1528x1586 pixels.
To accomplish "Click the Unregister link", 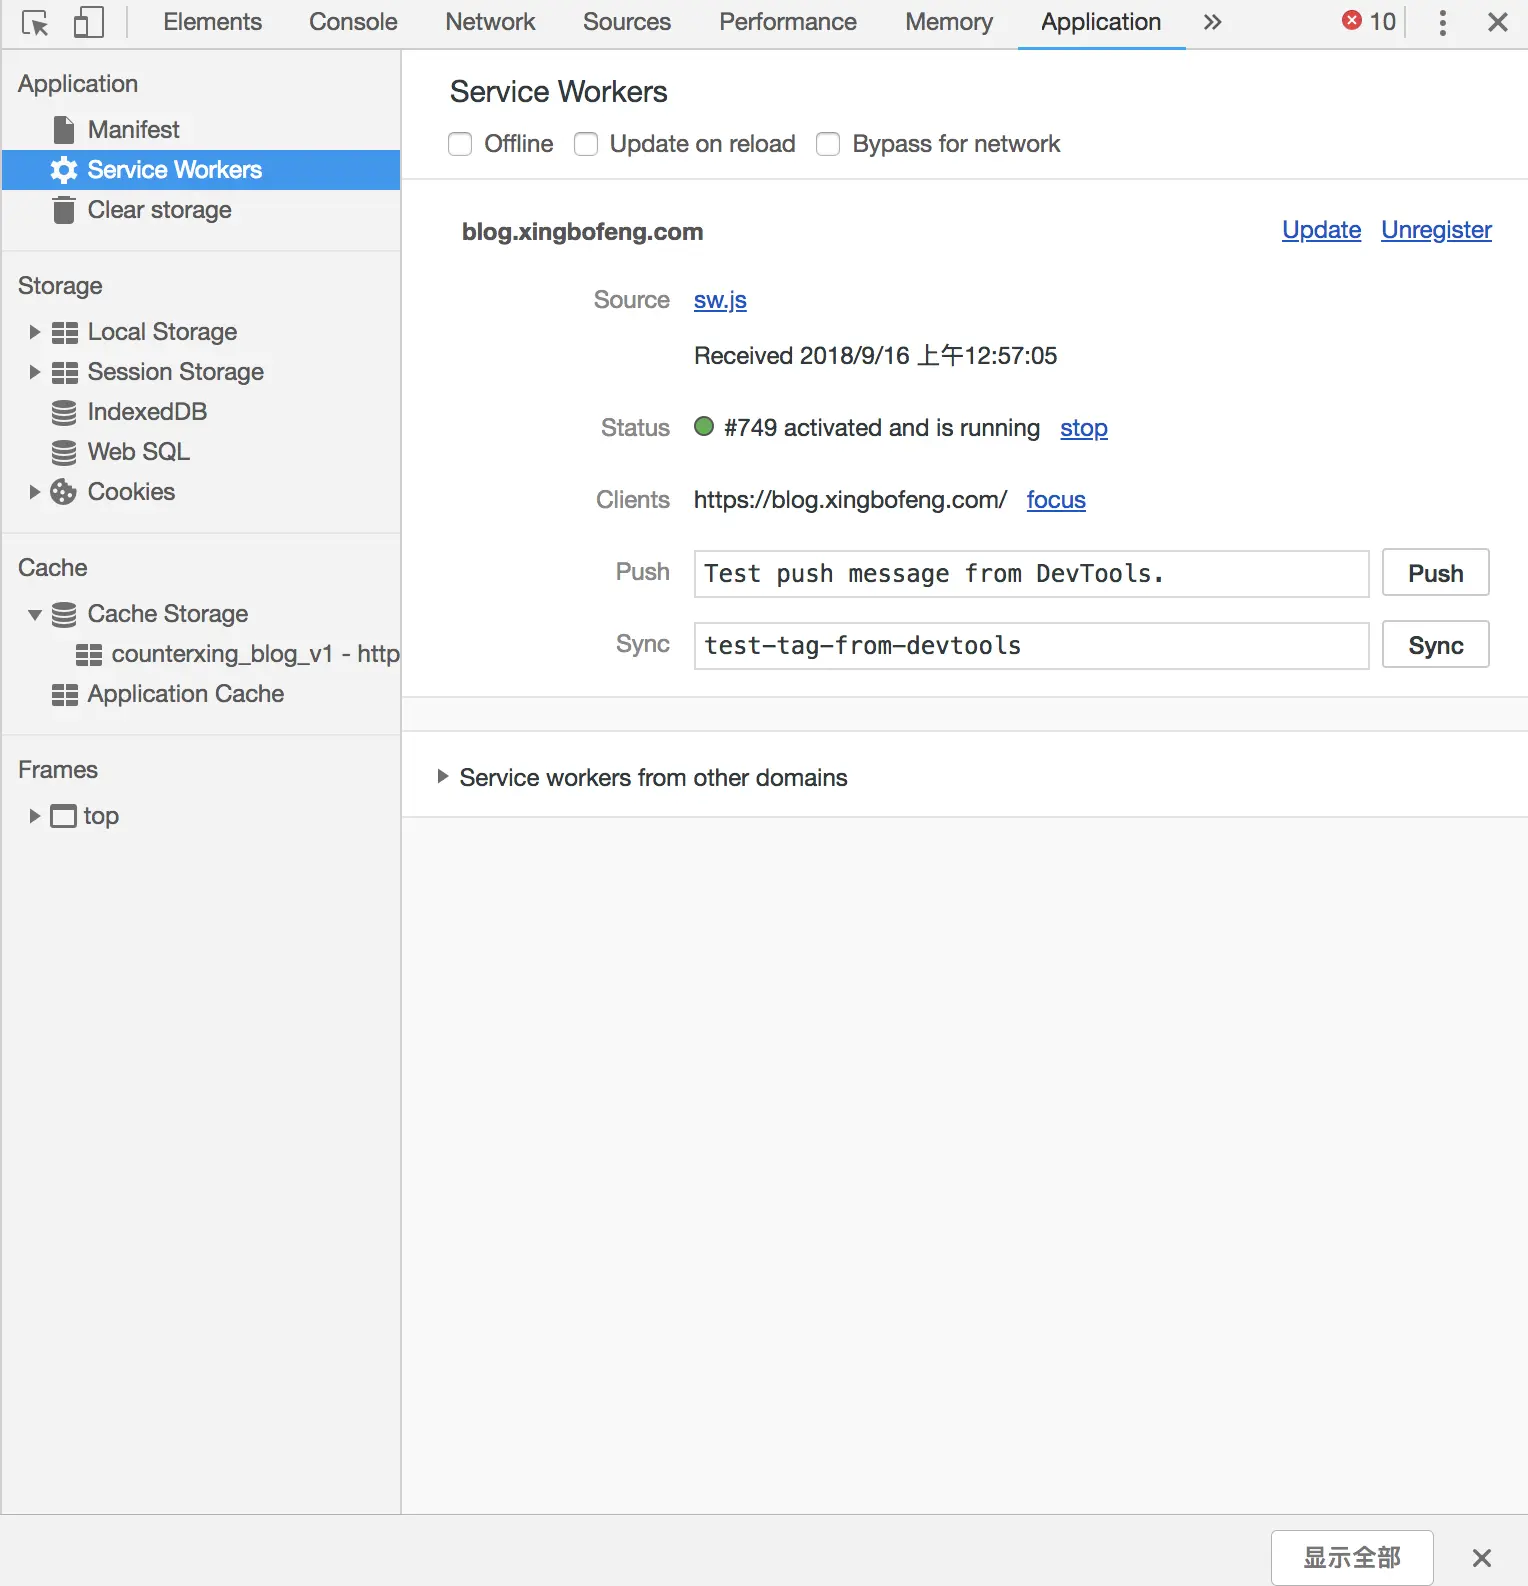I will [1436, 230].
